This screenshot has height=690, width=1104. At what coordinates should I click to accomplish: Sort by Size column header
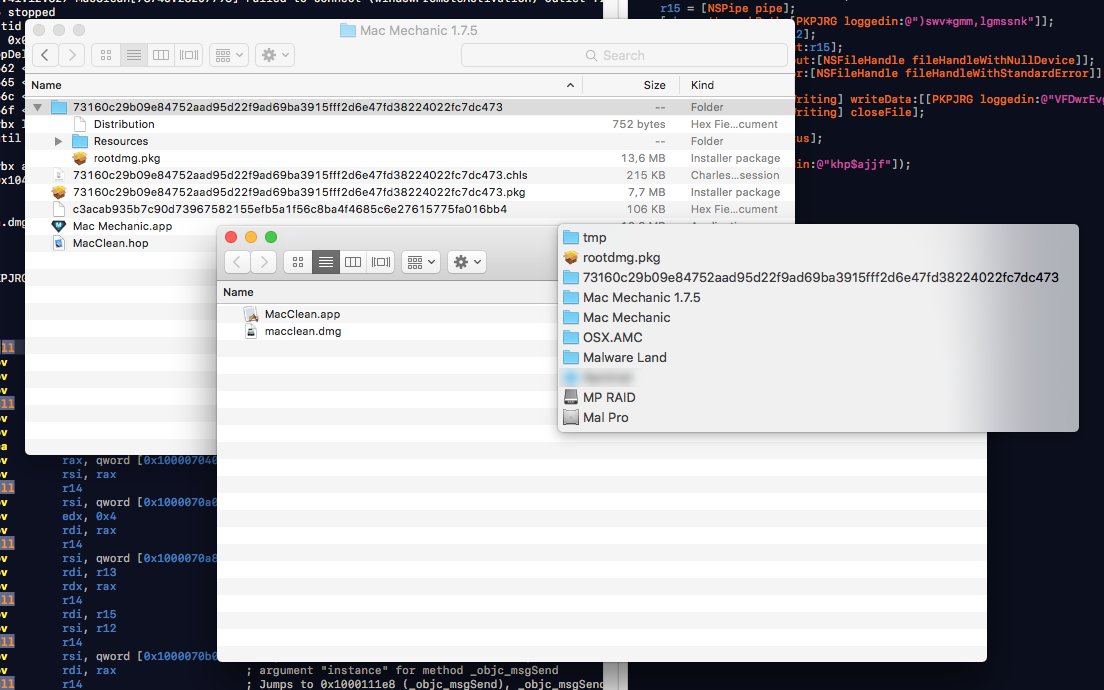pyautogui.click(x=654, y=85)
